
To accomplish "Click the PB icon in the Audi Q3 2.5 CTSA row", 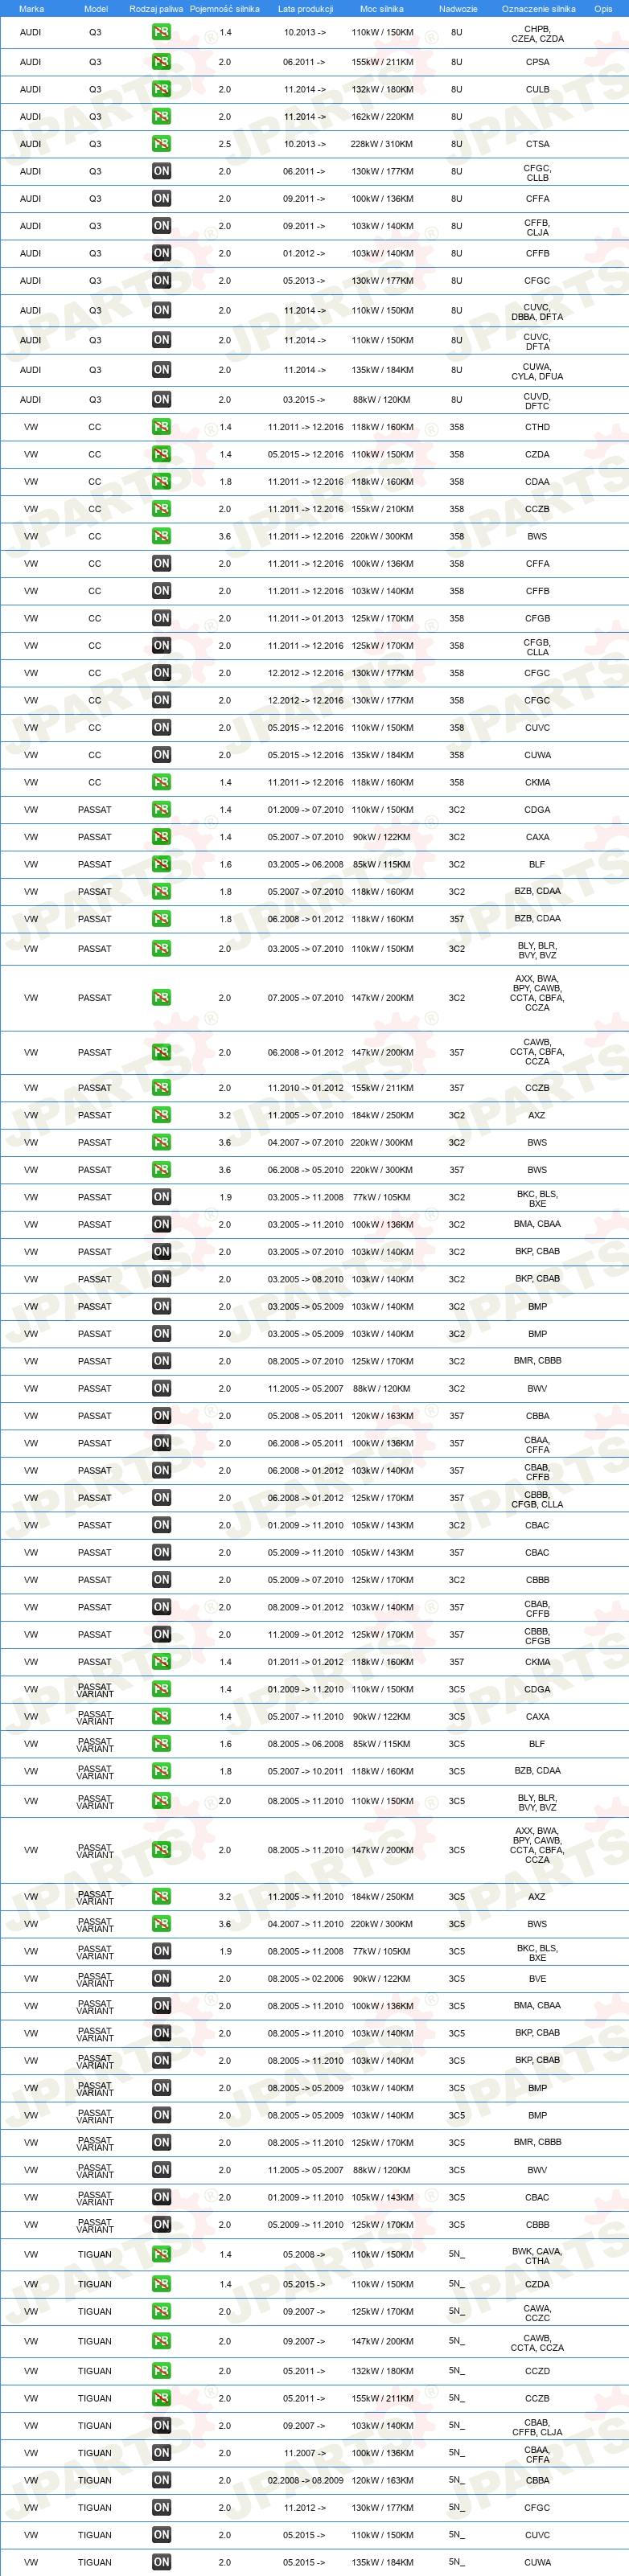I will [x=161, y=144].
